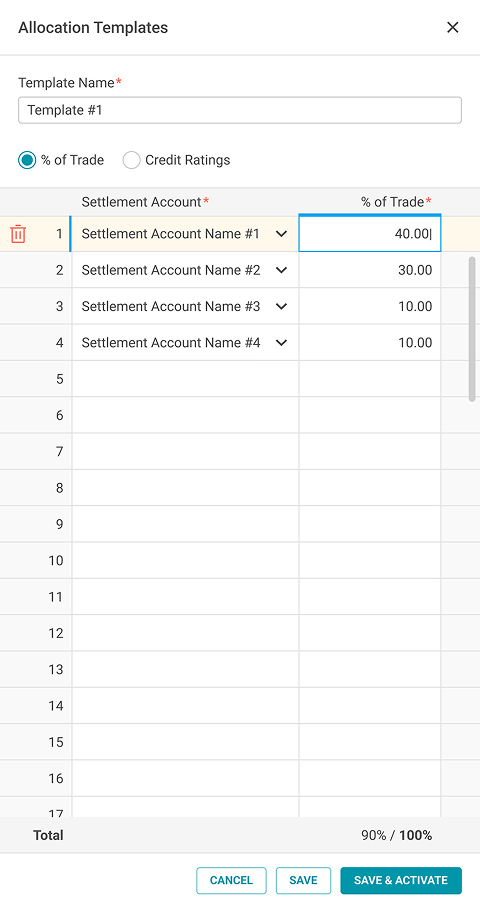
Task: Delete row 1 with the trash icon
Action: click(x=18, y=234)
